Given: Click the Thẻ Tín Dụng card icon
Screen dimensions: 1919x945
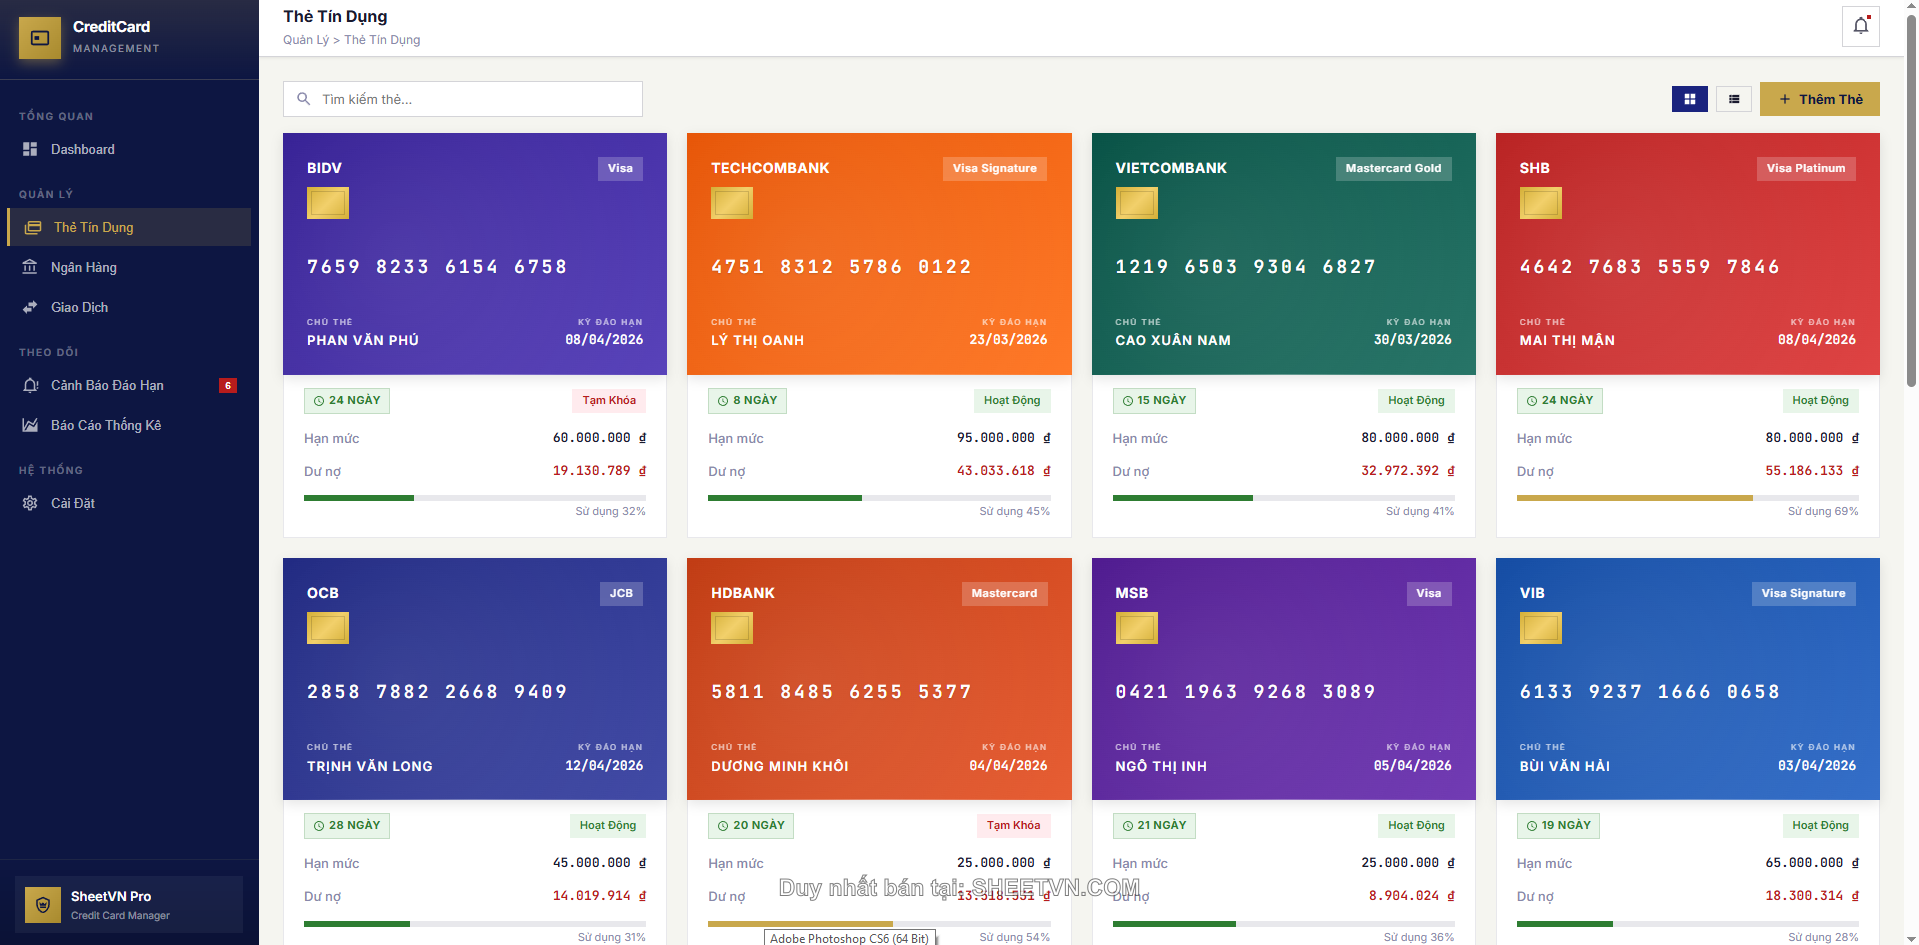Looking at the screenshot, I should tap(33, 227).
